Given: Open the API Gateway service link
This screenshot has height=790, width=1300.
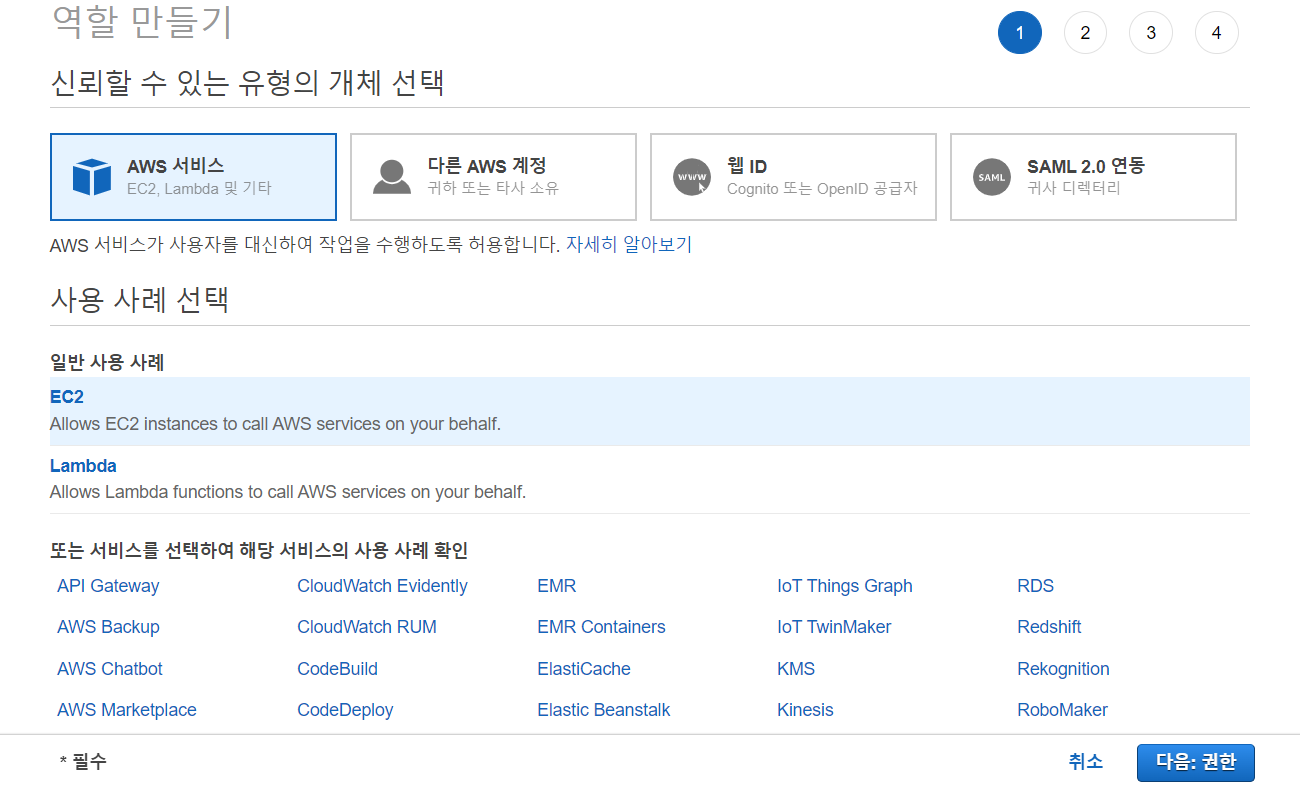Looking at the screenshot, I should coord(108,586).
